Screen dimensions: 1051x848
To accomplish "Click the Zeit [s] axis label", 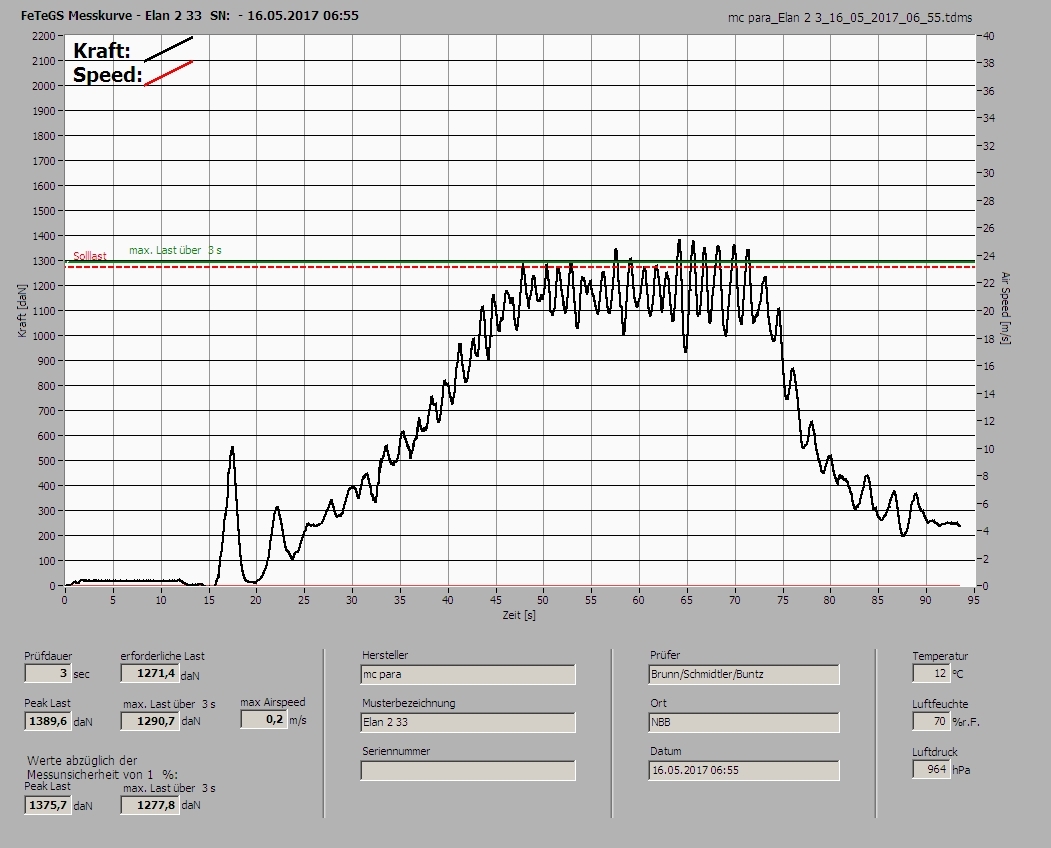I will pos(519,615).
